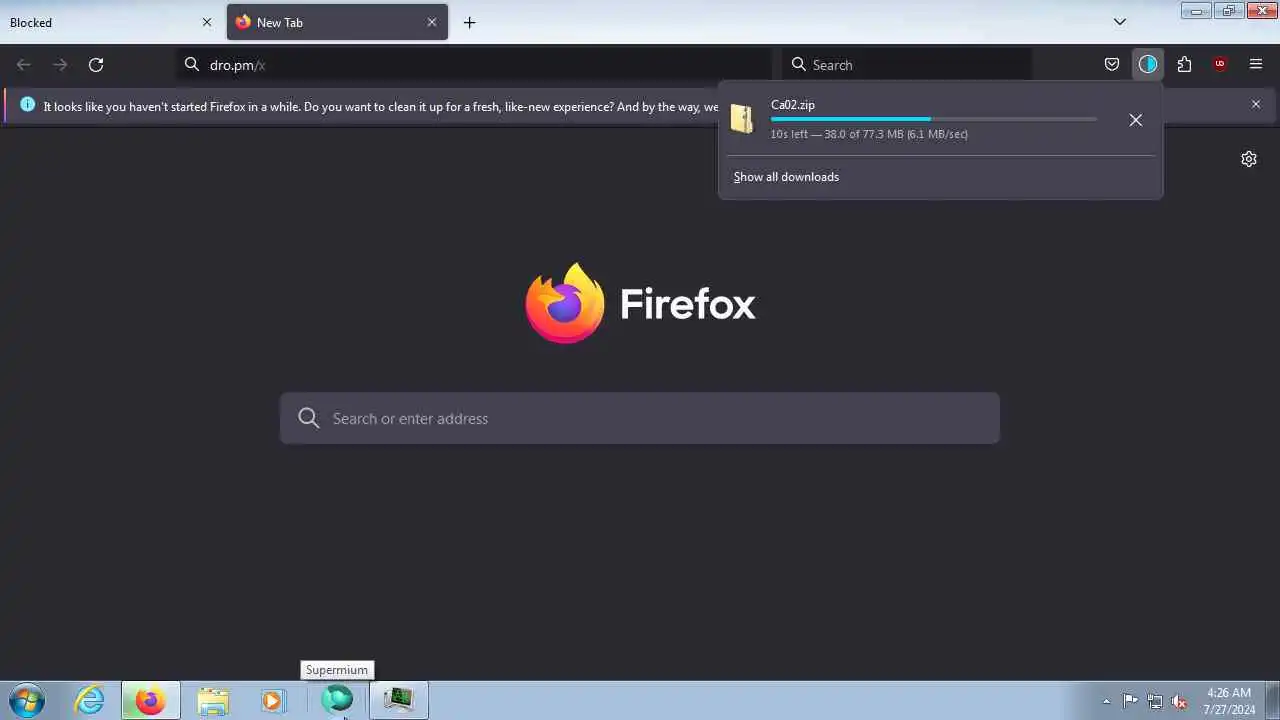Open Windows Explorer from taskbar
Screen dimensions: 1280x720
tap(212, 700)
